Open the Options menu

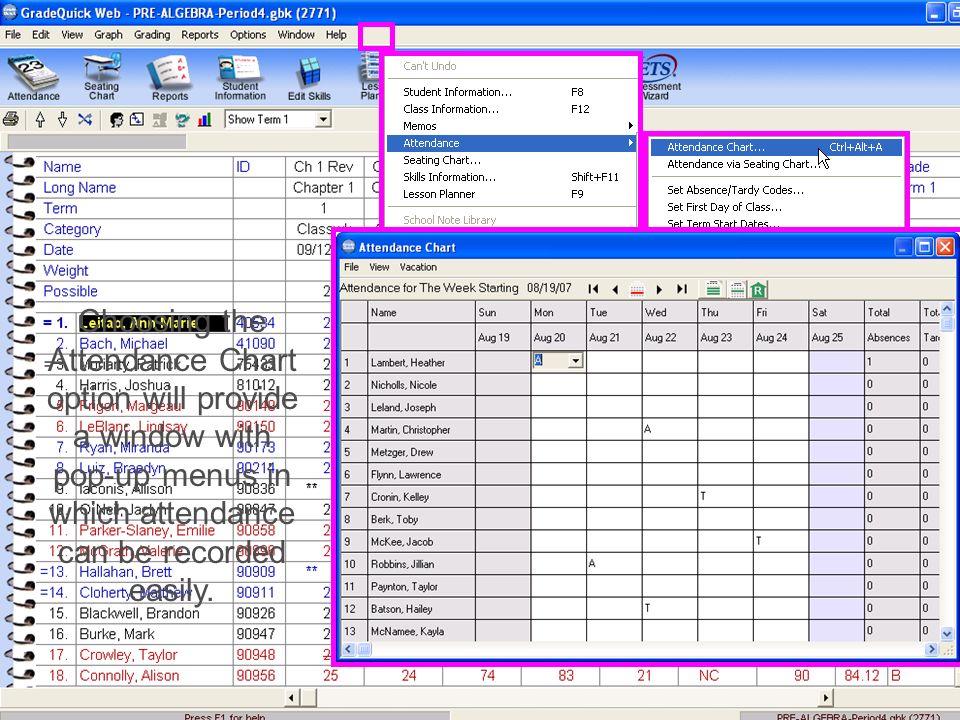pos(248,35)
